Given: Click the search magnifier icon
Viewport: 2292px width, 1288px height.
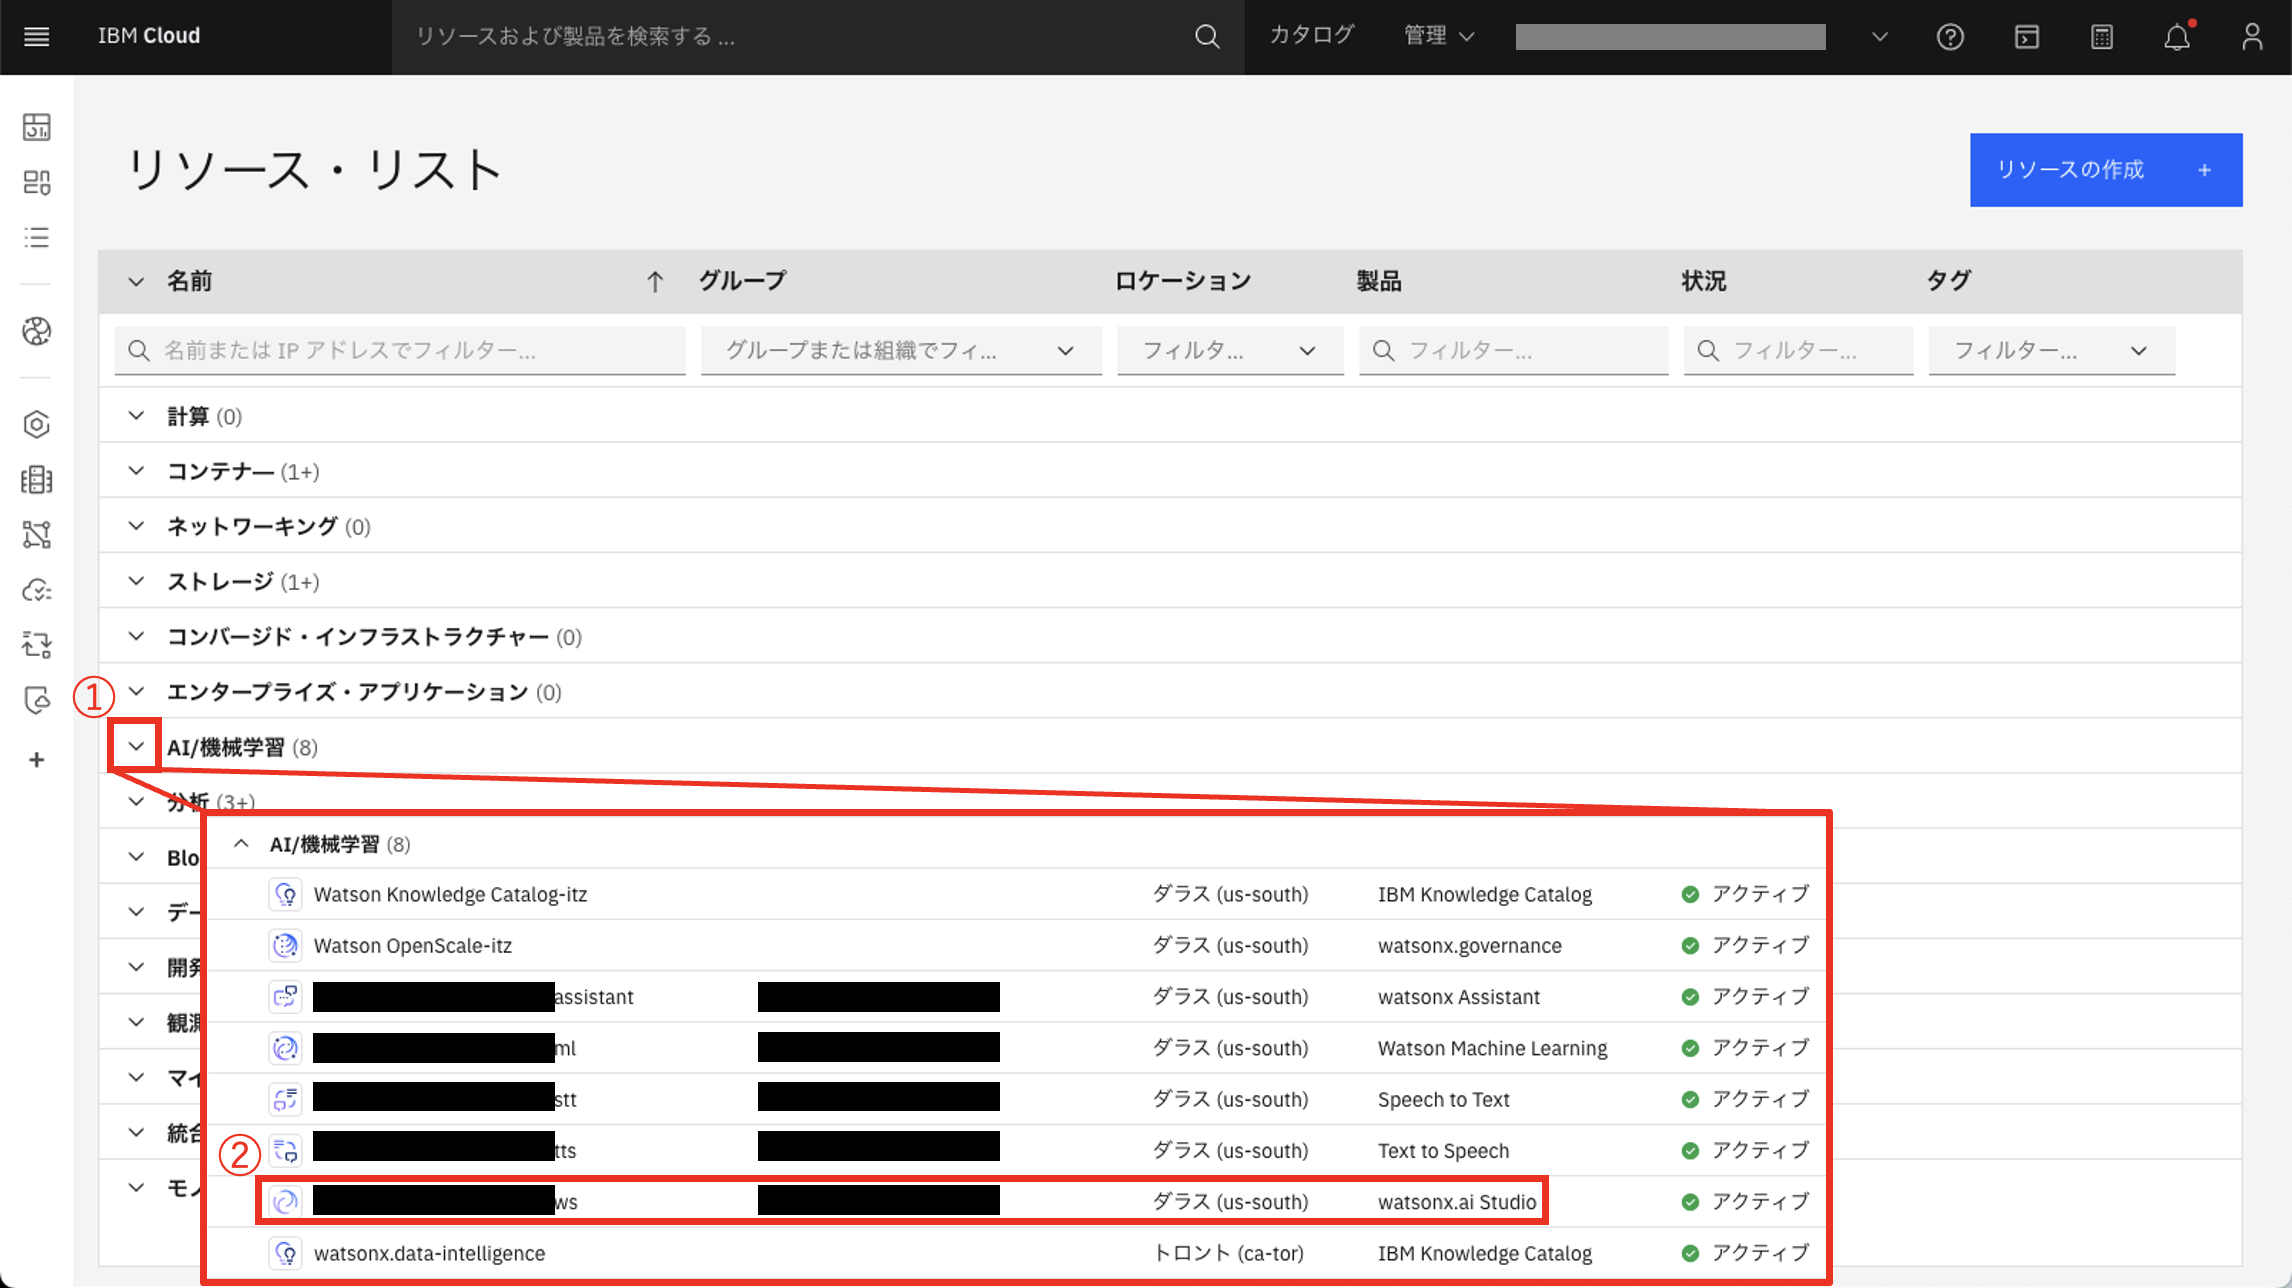Looking at the screenshot, I should [x=1207, y=37].
